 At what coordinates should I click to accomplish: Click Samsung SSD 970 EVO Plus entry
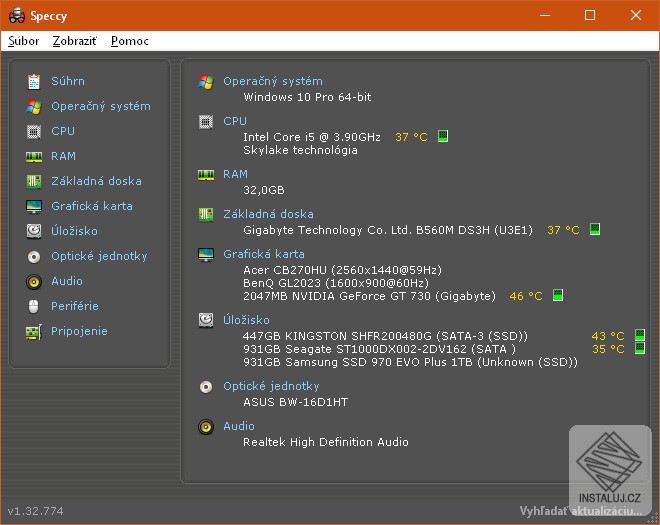pos(410,362)
